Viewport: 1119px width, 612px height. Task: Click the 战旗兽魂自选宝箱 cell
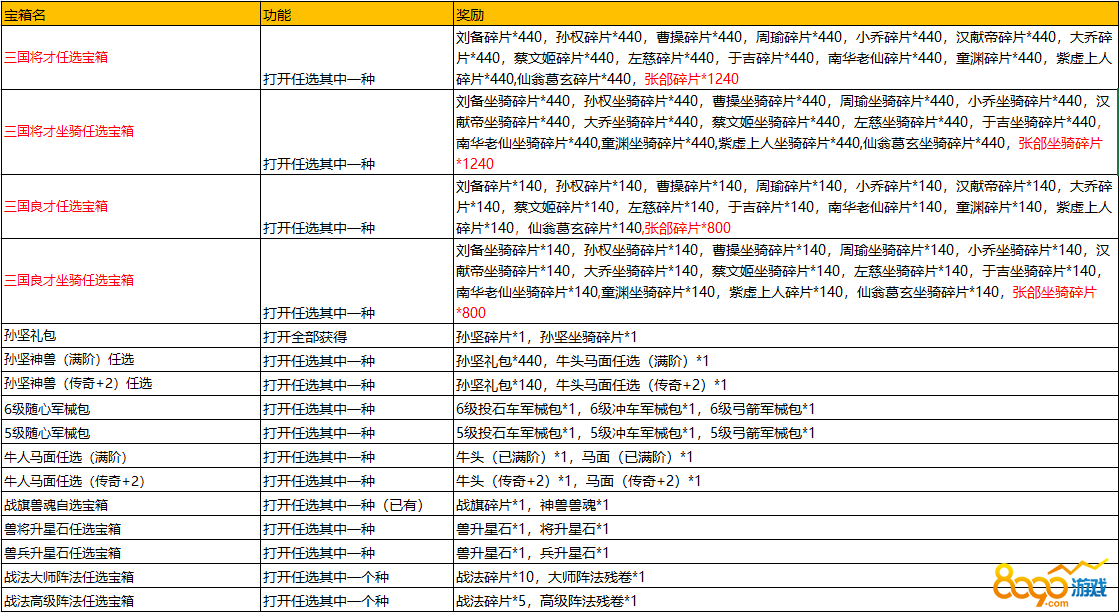pyautogui.click(x=56, y=505)
